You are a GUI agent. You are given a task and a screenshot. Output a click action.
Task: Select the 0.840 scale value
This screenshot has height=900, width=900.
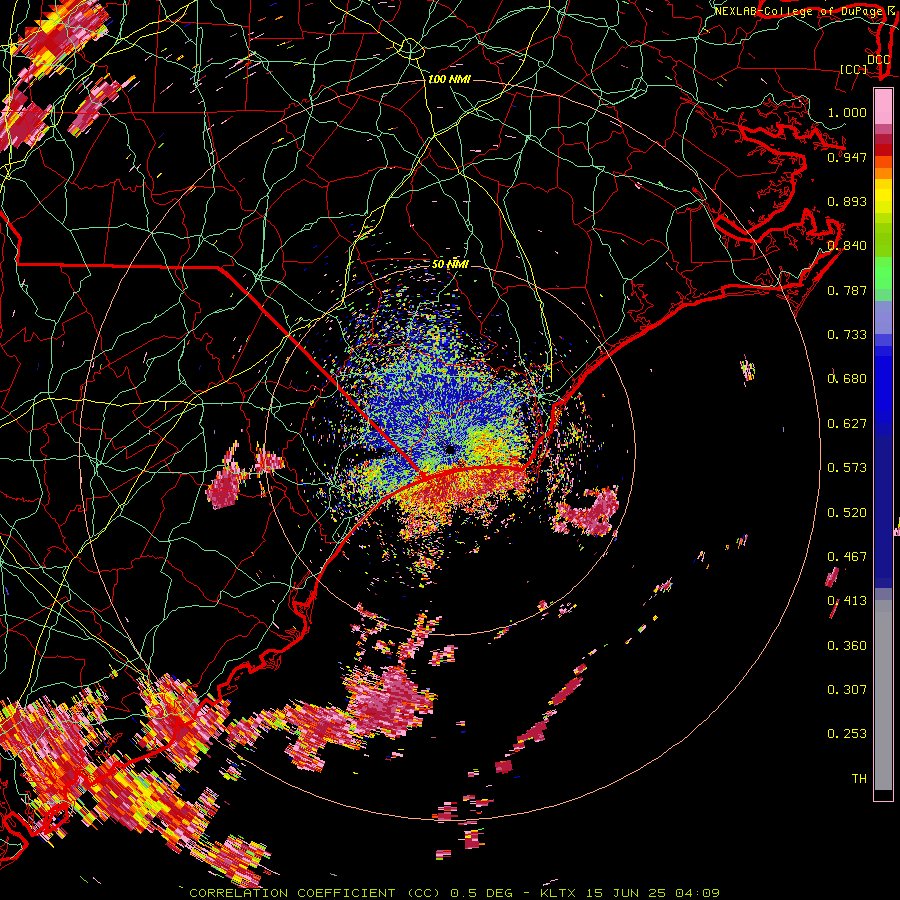tap(847, 245)
